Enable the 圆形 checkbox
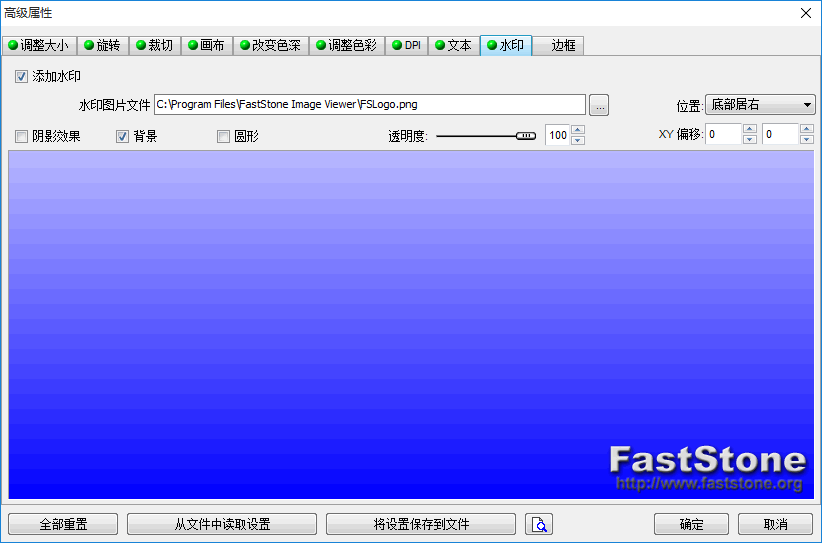 point(223,137)
